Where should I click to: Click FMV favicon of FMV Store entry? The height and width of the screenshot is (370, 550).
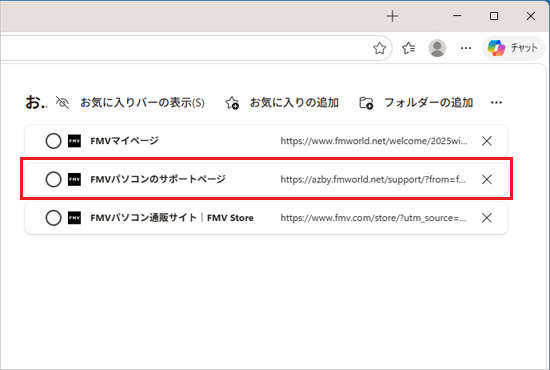click(74, 218)
